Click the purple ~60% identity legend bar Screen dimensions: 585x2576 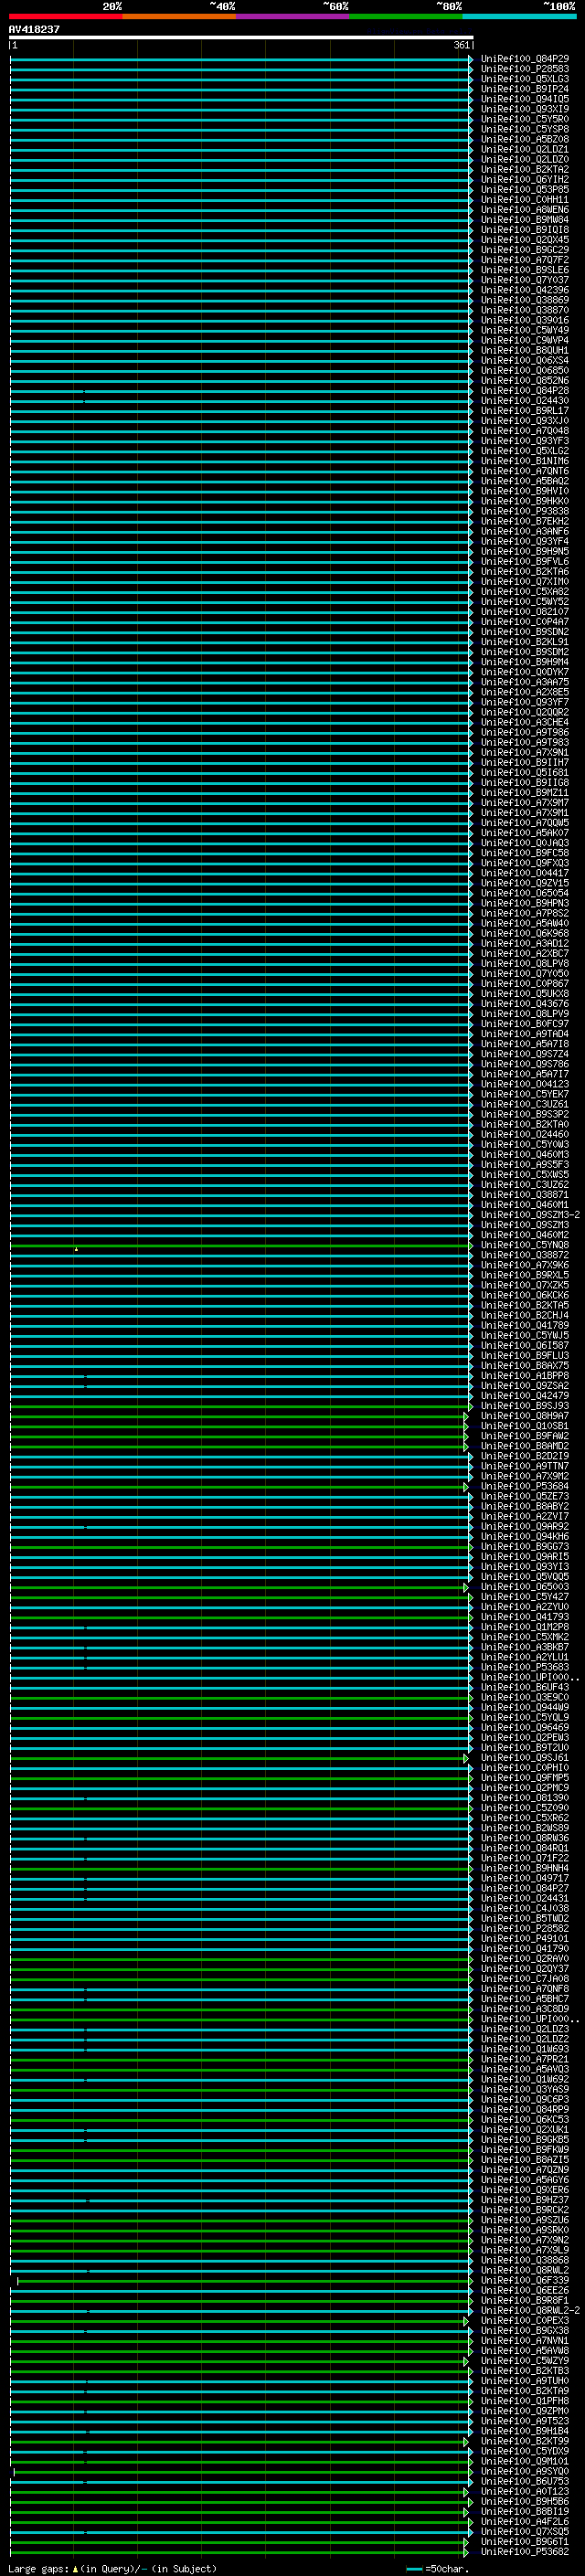click(293, 16)
